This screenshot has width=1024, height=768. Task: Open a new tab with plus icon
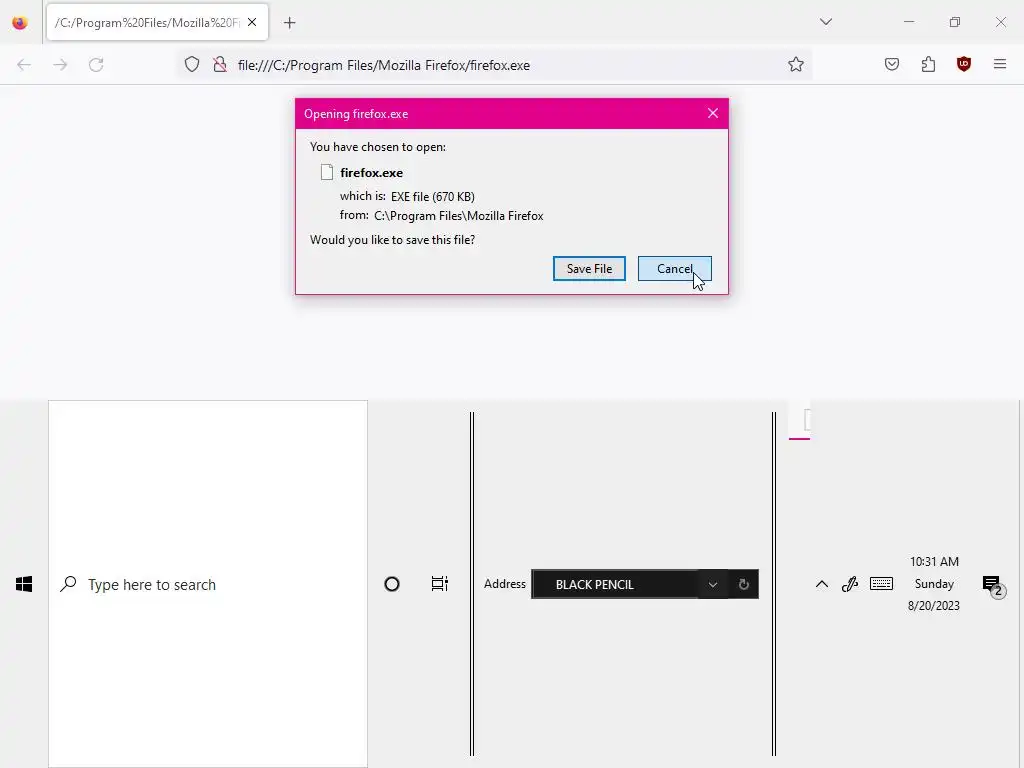click(x=290, y=23)
